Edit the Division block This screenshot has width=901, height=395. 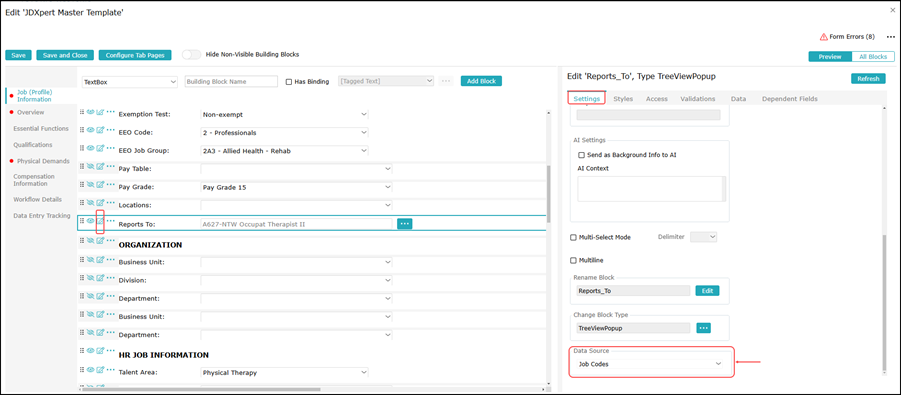100,279
